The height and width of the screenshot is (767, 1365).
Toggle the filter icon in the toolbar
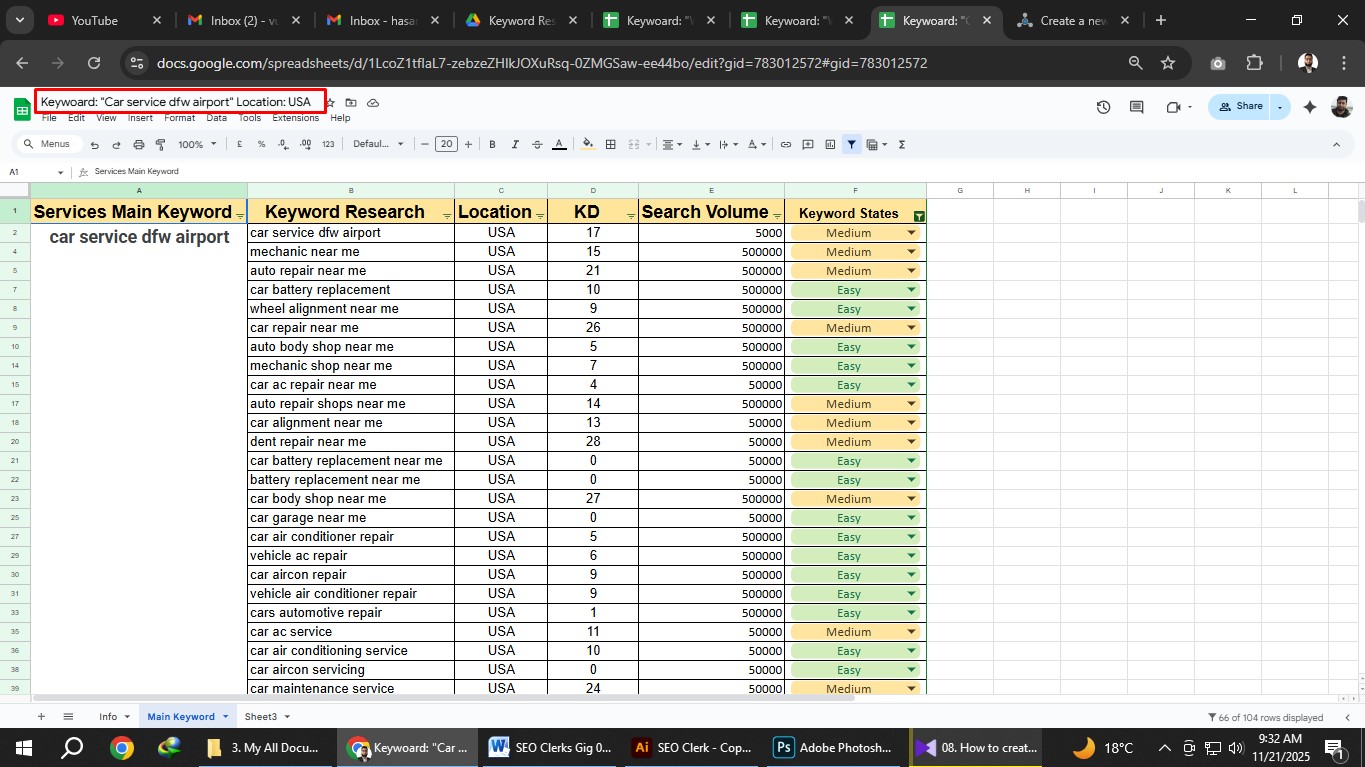[x=851, y=144]
